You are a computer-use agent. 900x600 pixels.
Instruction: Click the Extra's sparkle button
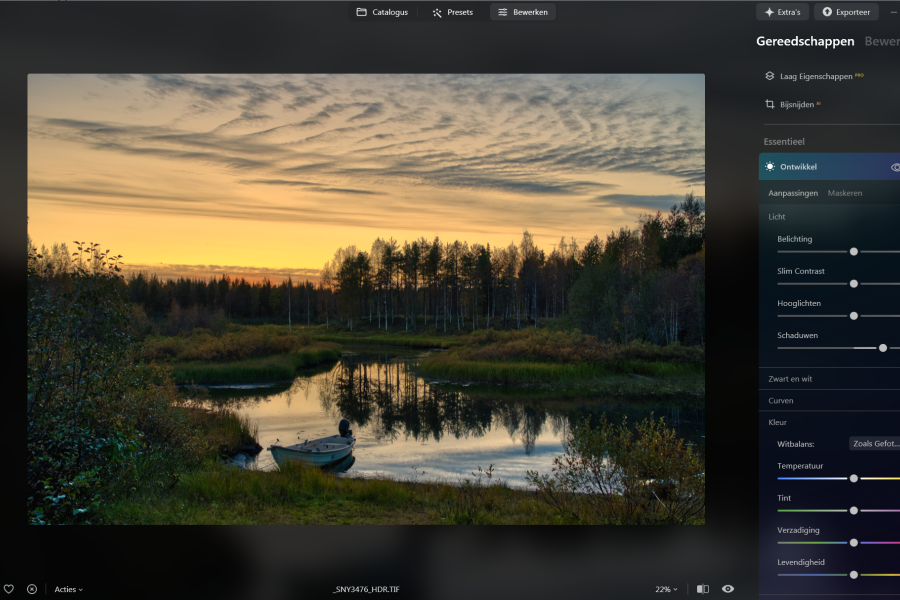point(782,12)
